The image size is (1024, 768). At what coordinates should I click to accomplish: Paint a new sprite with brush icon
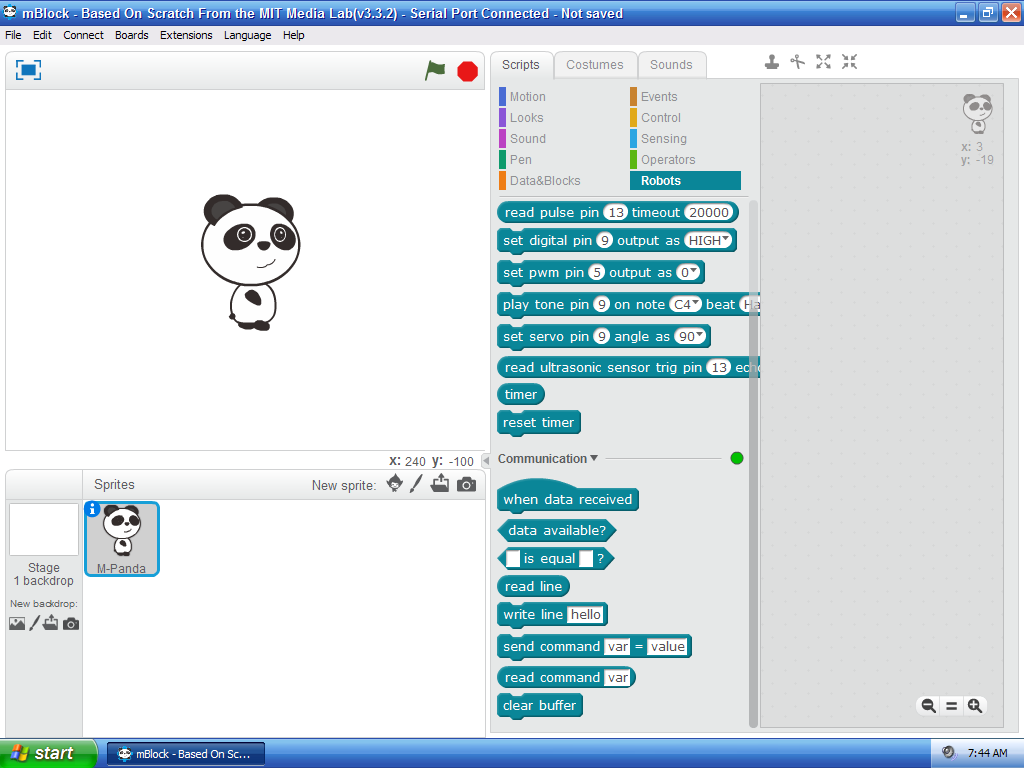pyautogui.click(x=416, y=484)
